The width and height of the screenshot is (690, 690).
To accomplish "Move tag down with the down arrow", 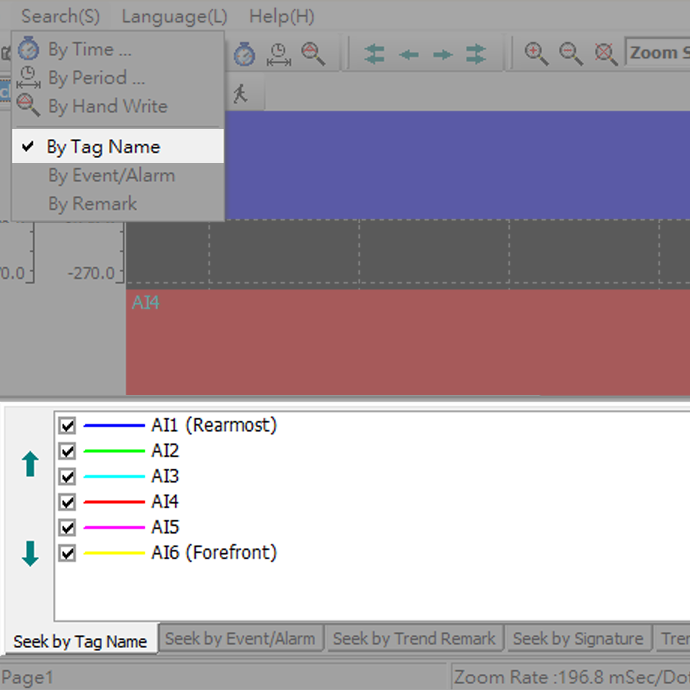I will point(30,553).
